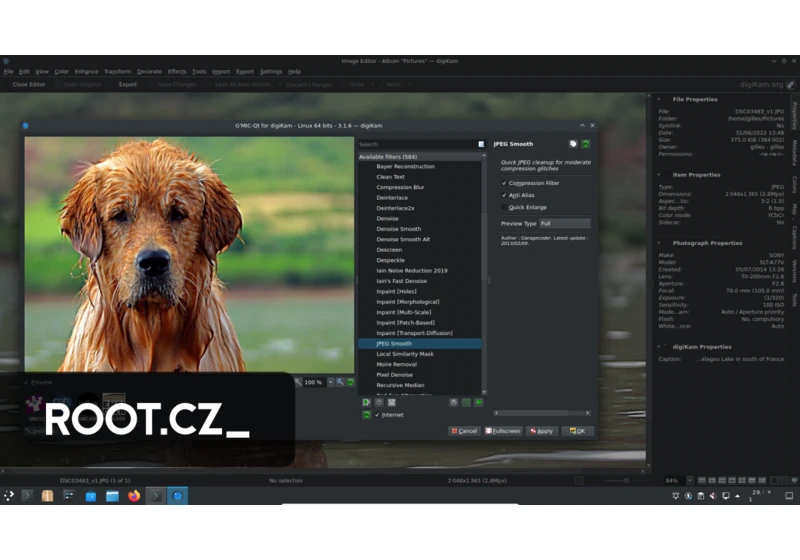This screenshot has width=800, height=560.
Task: Select the Moire Removal filter
Action: [x=396, y=364]
